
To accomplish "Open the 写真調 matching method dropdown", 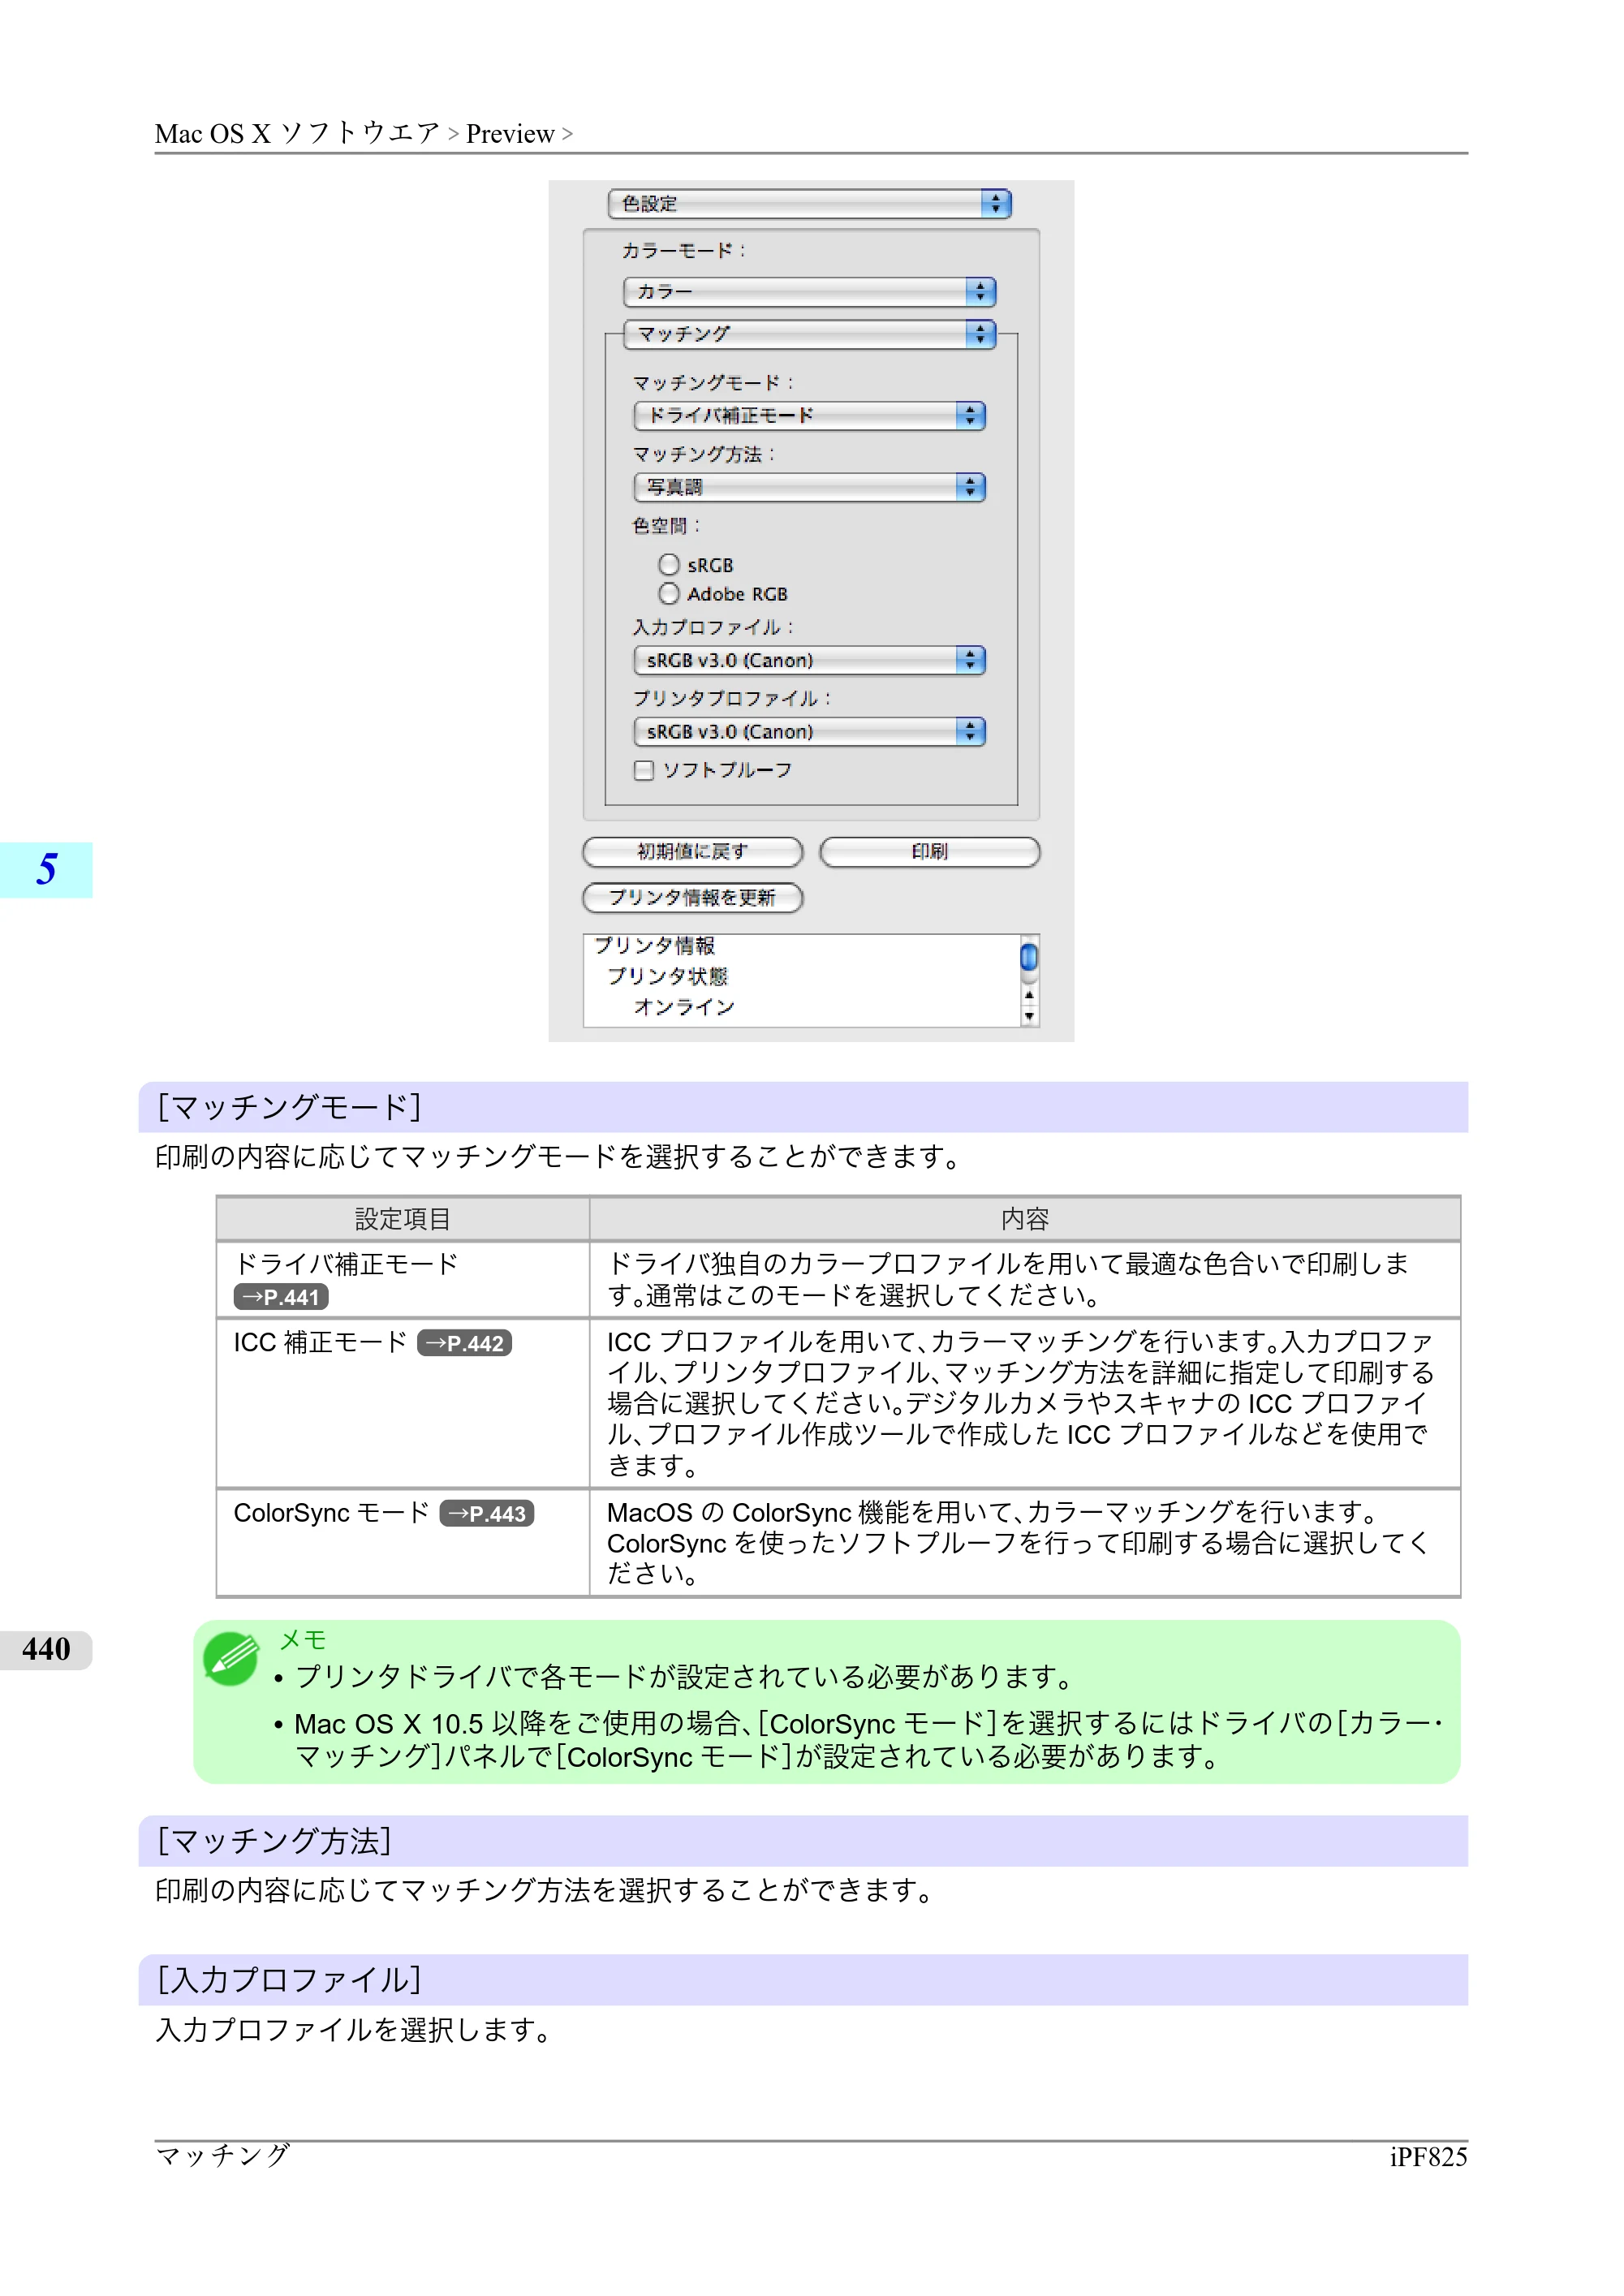I will pyautogui.click(x=809, y=487).
